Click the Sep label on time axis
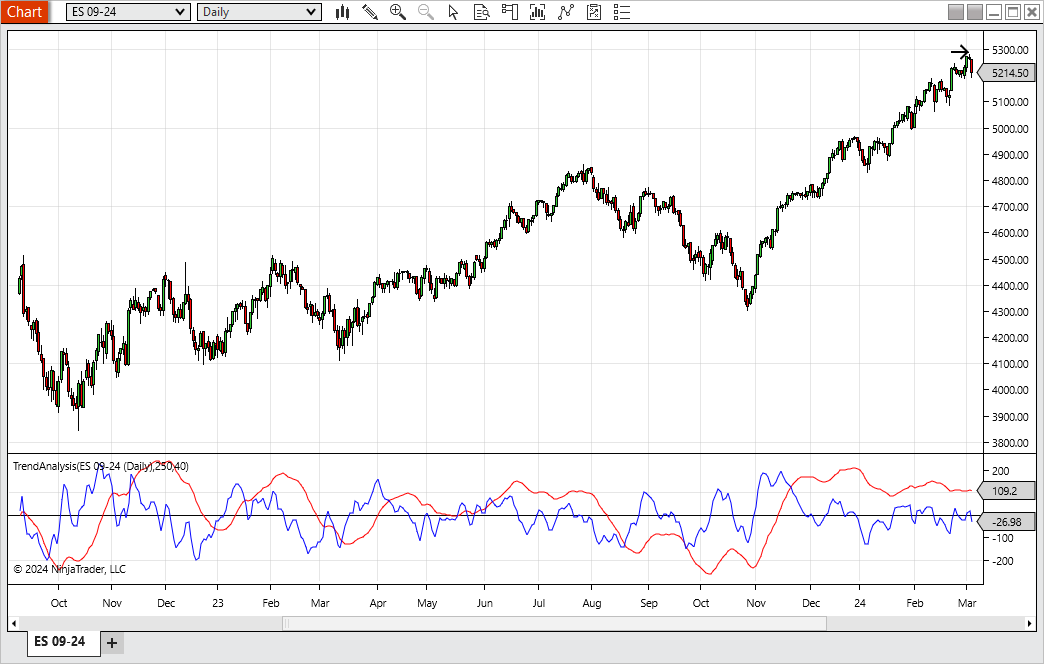This screenshot has width=1044, height=664. [649, 603]
